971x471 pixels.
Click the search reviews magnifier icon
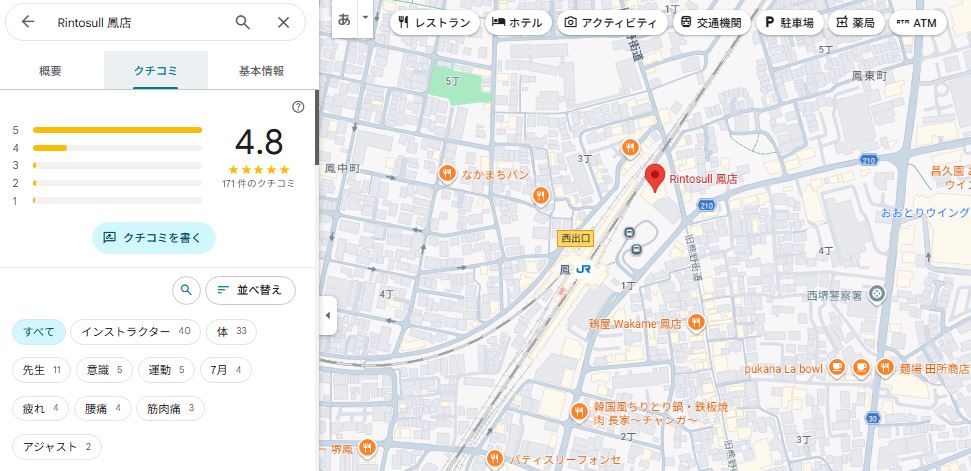pos(185,290)
